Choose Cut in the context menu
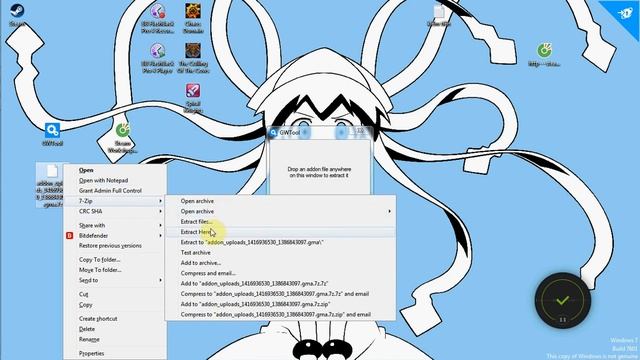Screen dimensions: 640x360 pyautogui.click(x=84, y=294)
